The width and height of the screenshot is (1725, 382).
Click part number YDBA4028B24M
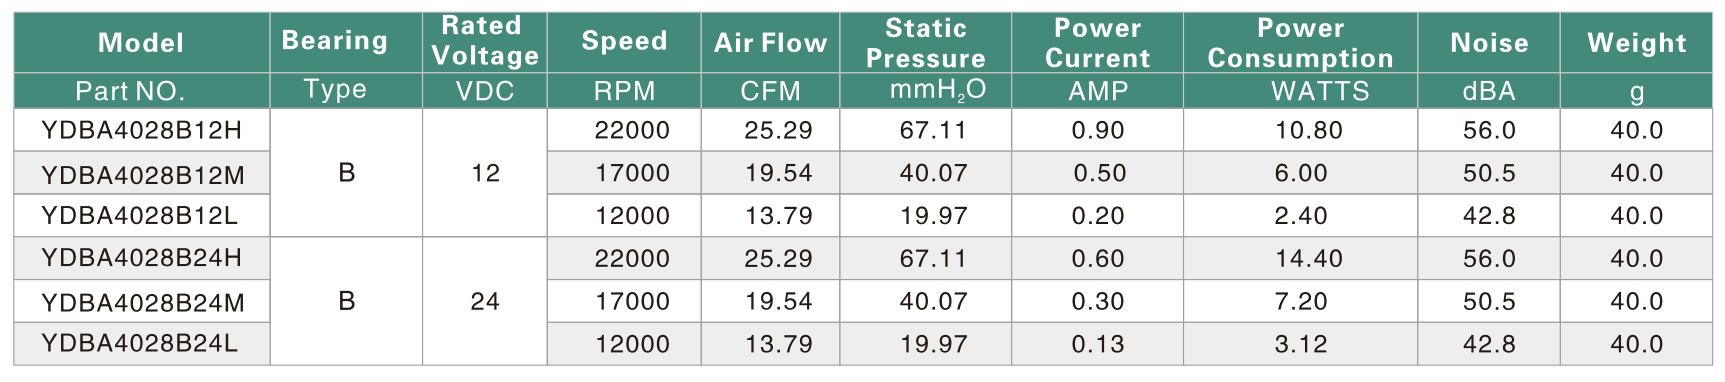pos(143,302)
